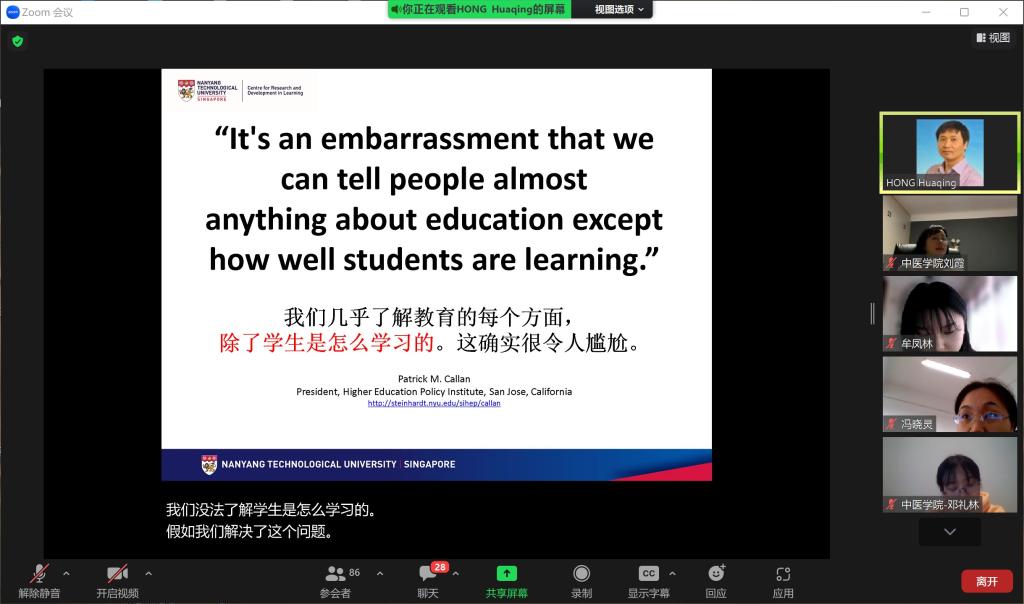Select HONG Huaqing's video thumbnail
The height and width of the screenshot is (604, 1024).
[949, 152]
